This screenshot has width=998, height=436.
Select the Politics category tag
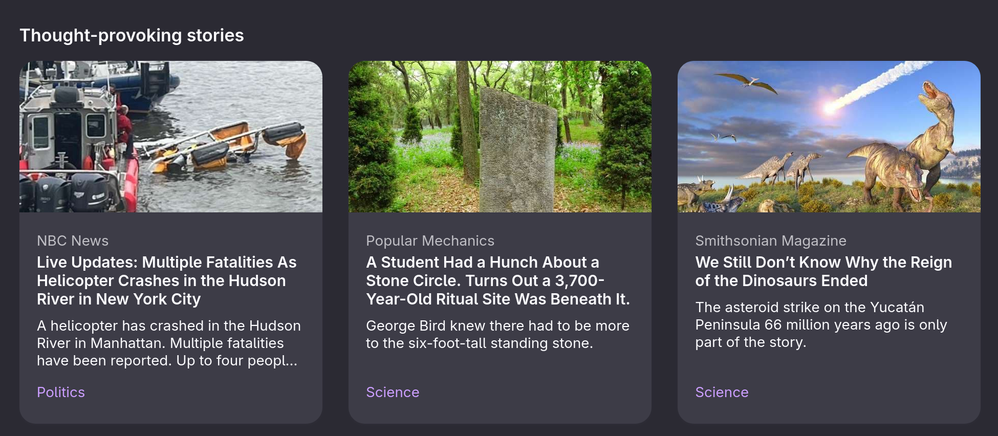click(61, 392)
